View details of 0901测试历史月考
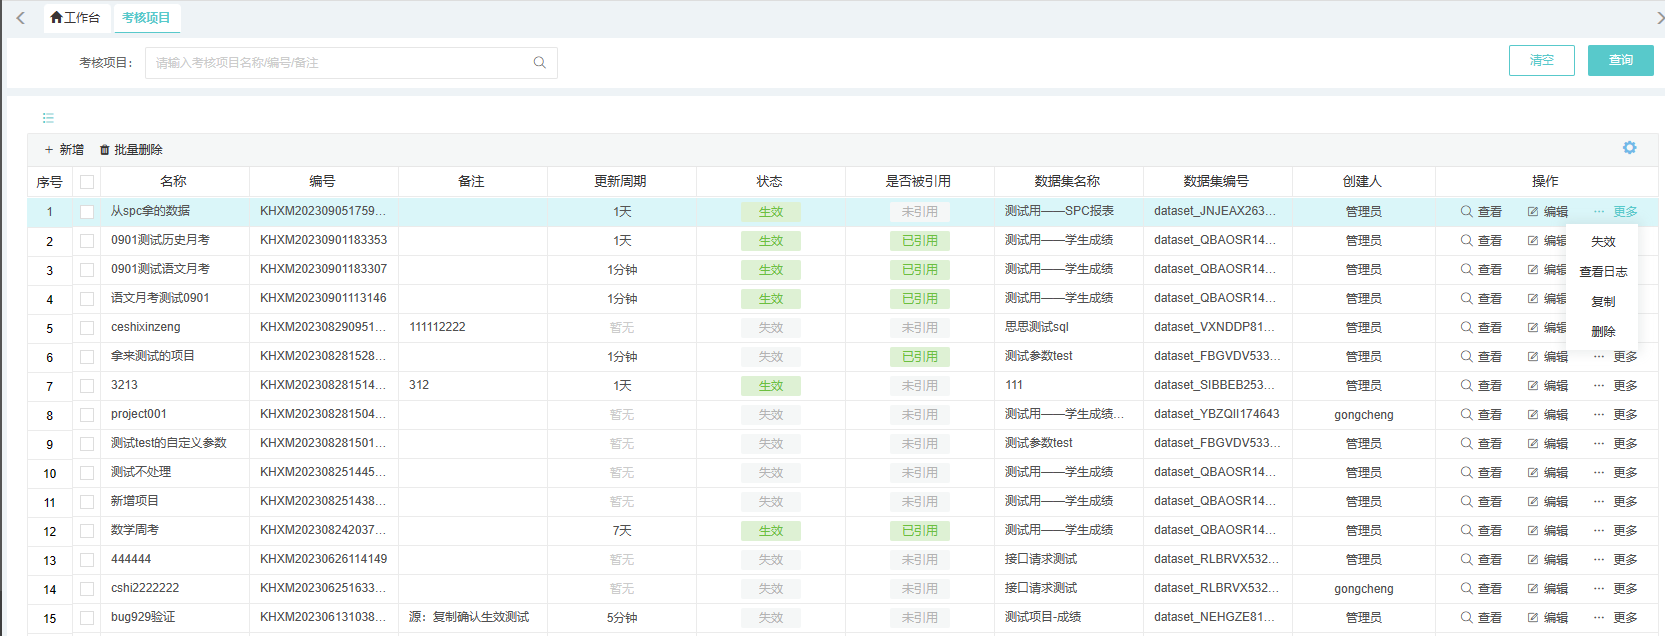Image resolution: width=1665 pixels, height=636 pixels. point(1481,241)
